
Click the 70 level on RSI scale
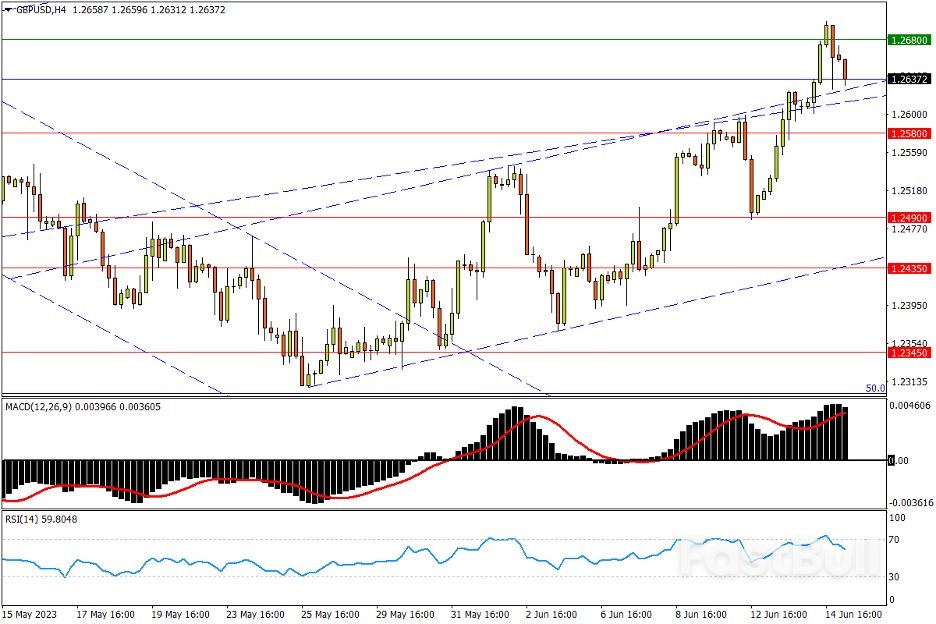pyautogui.click(x=894, y=540)
